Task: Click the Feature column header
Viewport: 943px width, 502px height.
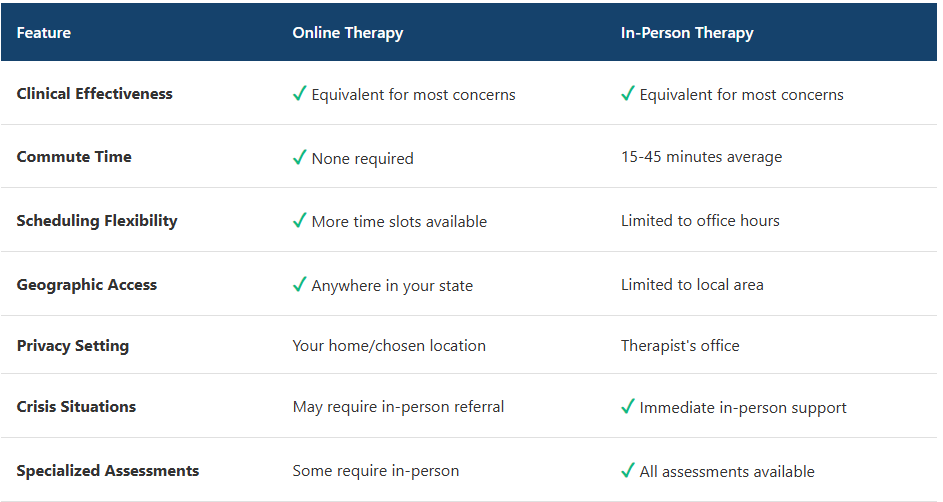Action: tap(44, 32)
